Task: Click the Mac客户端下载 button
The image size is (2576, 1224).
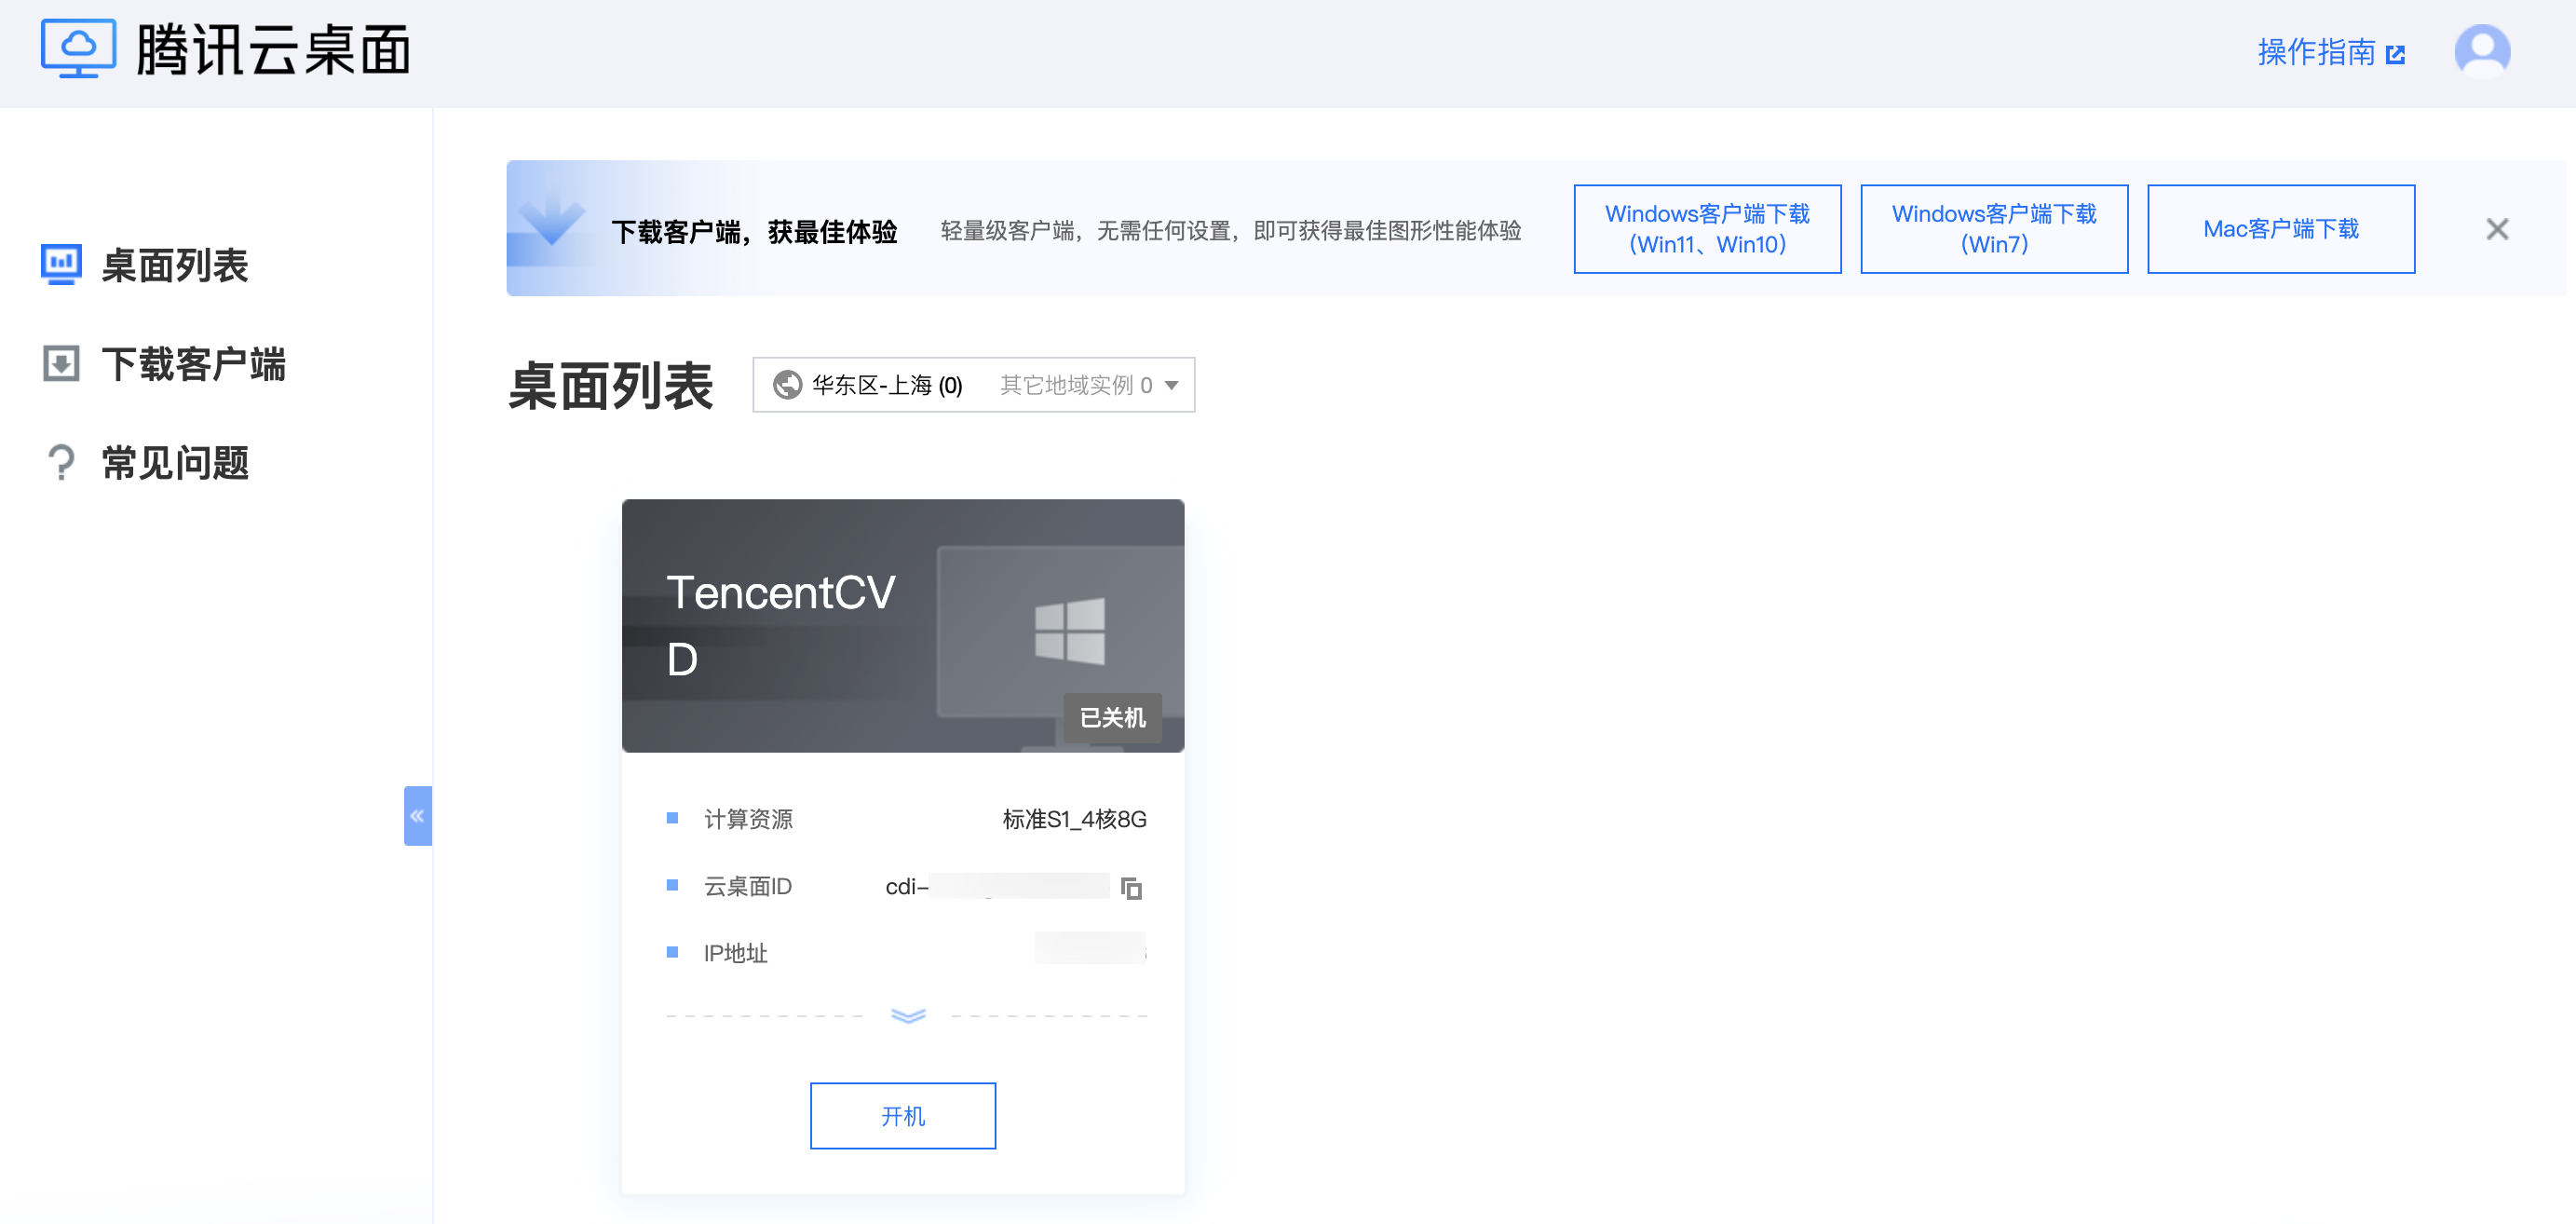Action: tap(2280, 229)
